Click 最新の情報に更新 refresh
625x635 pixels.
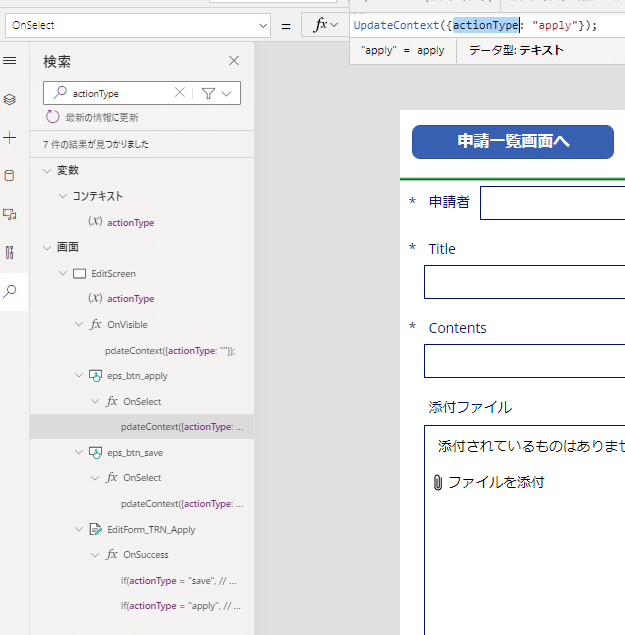point(92,117)
